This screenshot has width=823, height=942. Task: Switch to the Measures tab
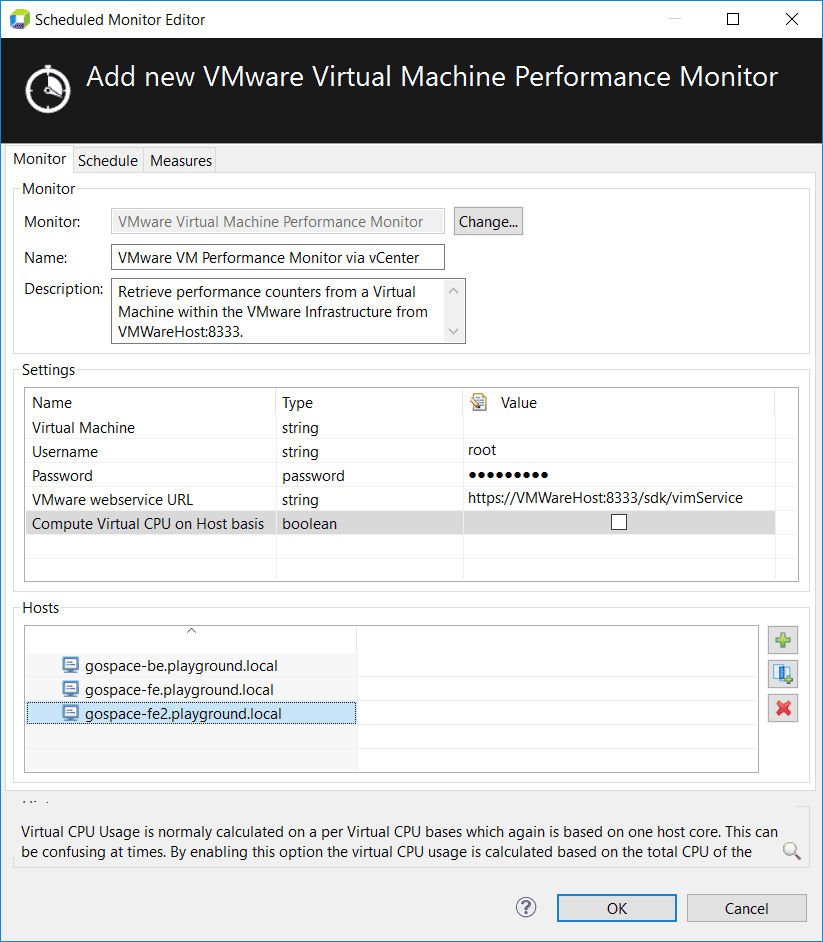181,160
